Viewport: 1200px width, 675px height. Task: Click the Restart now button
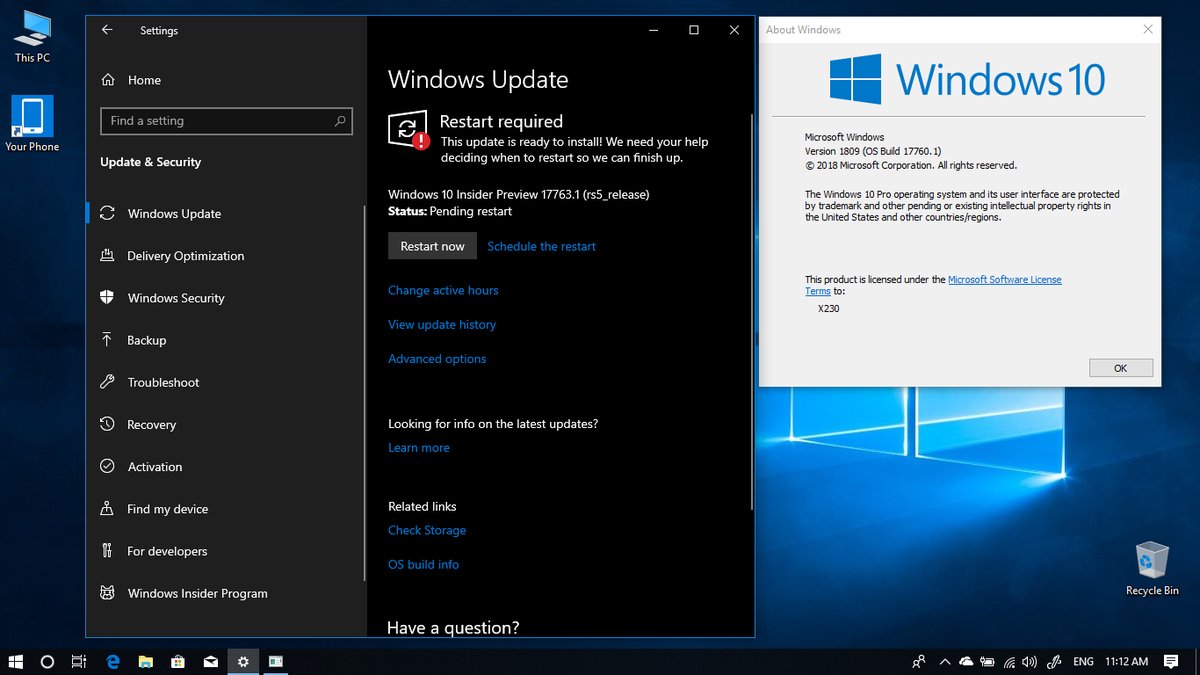[432, 245]
